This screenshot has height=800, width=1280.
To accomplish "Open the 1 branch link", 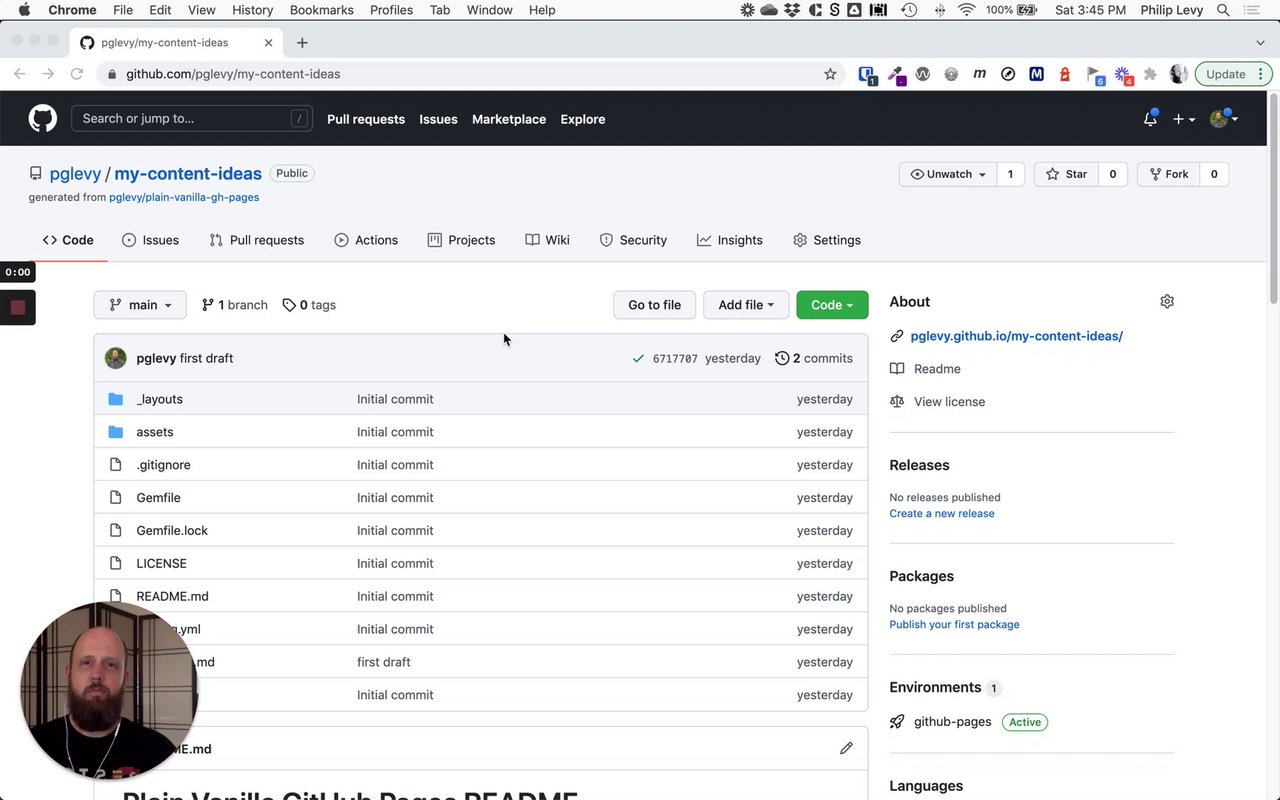I will pos(235,305).
